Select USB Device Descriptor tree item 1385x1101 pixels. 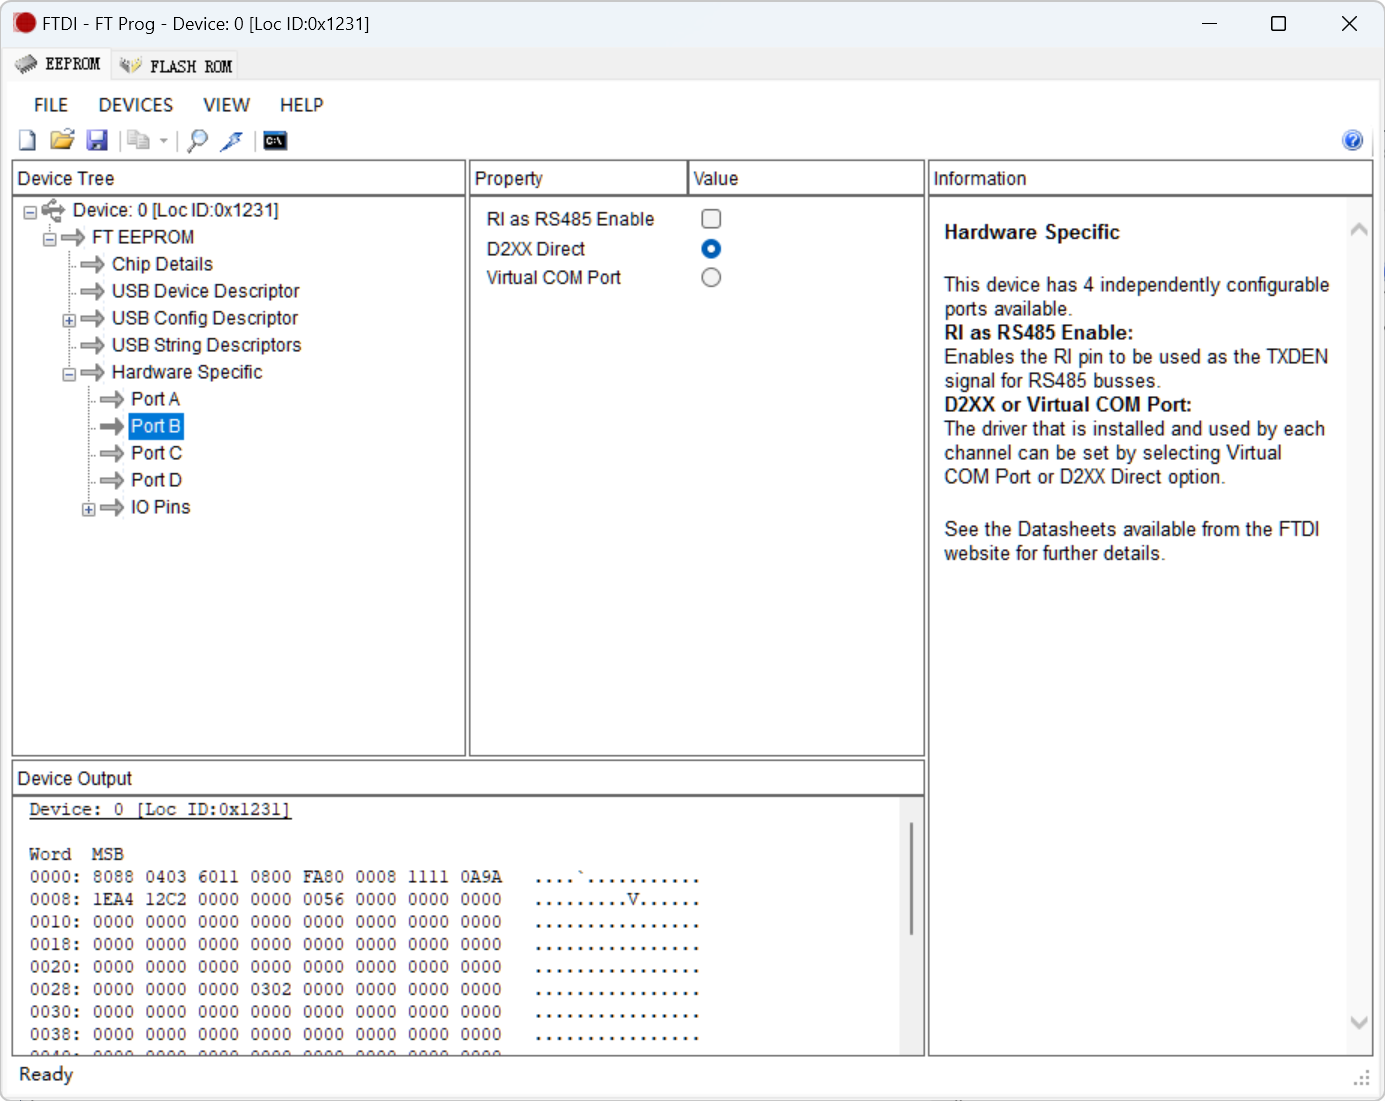click(205, 291)
